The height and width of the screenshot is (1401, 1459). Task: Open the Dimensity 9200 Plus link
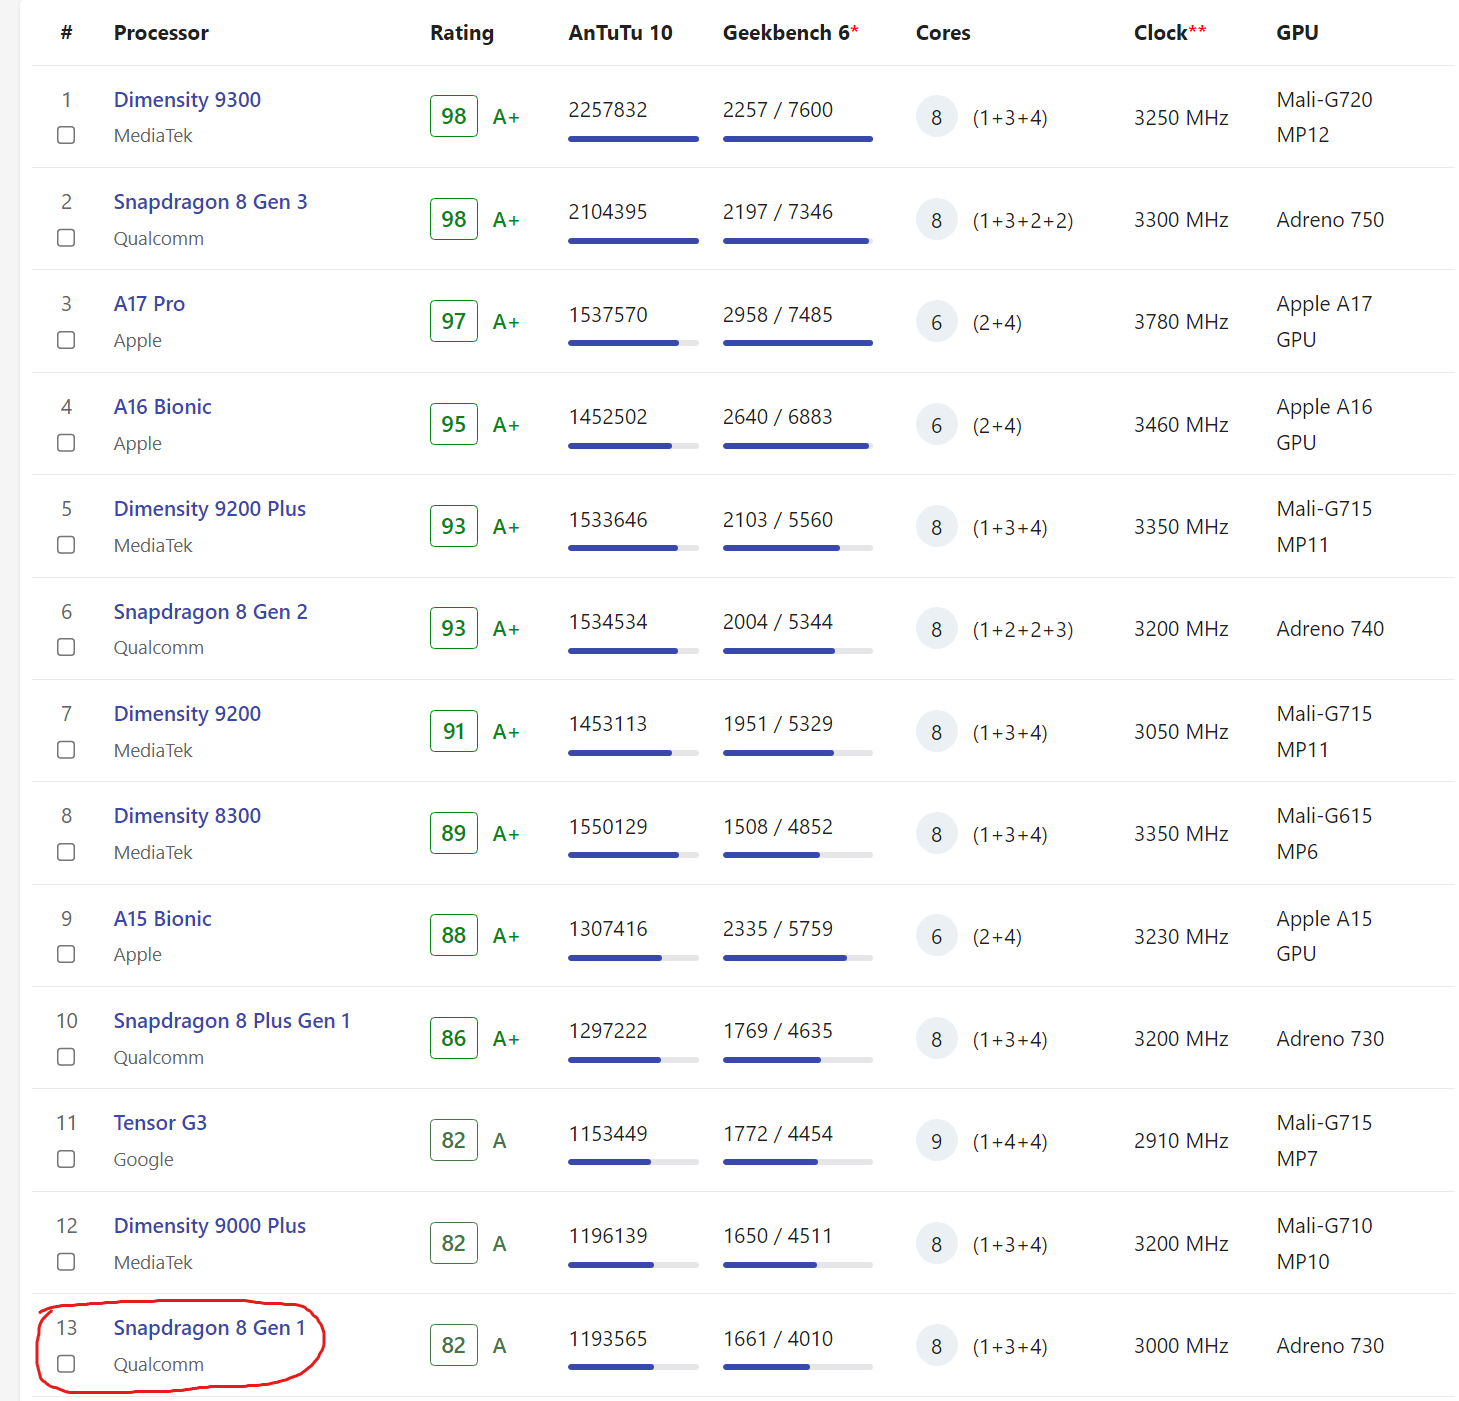click(x=210, y=509)
